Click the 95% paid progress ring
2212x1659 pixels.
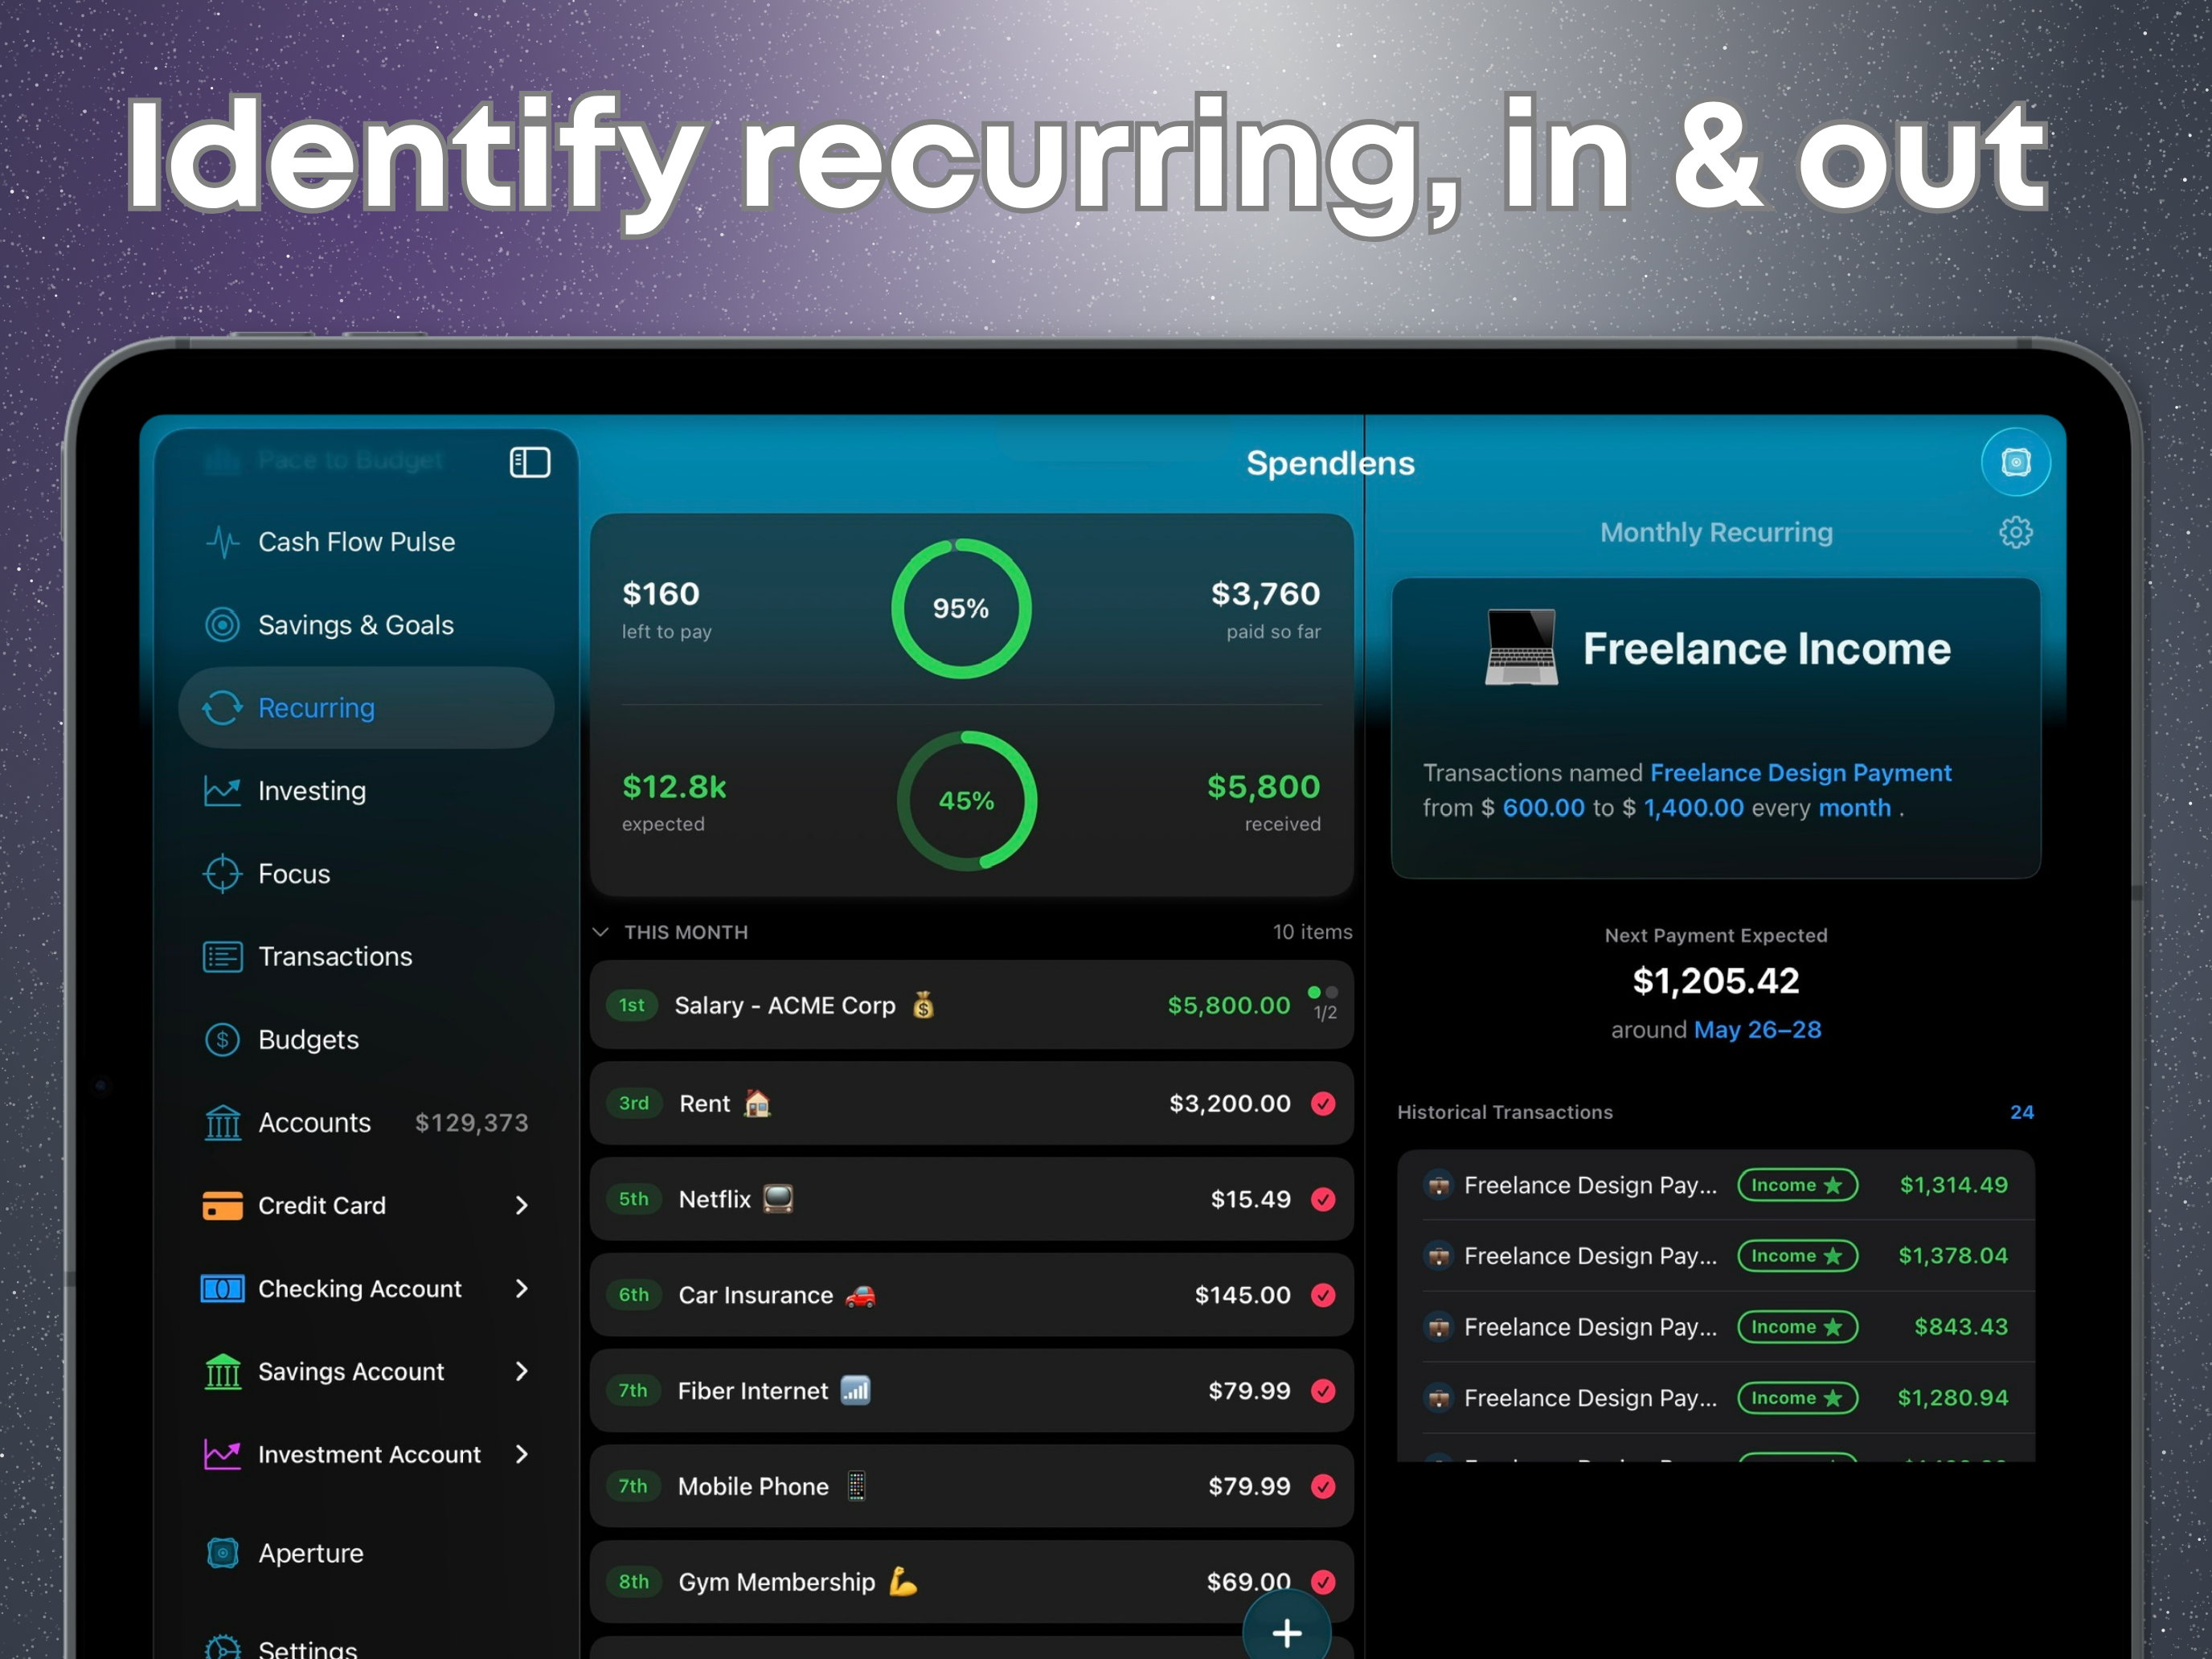pos(961,608)
